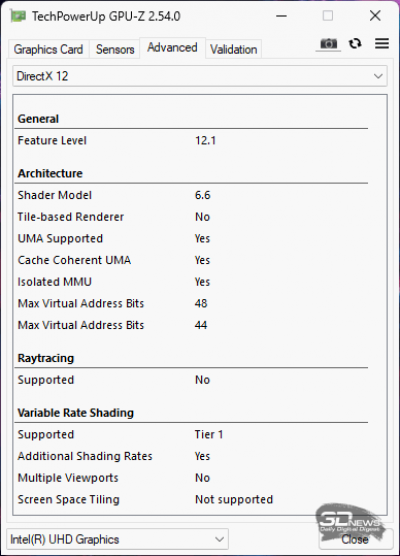Open the Sensors tab
The image size is (400, 556).
click(x=115, y=49)
